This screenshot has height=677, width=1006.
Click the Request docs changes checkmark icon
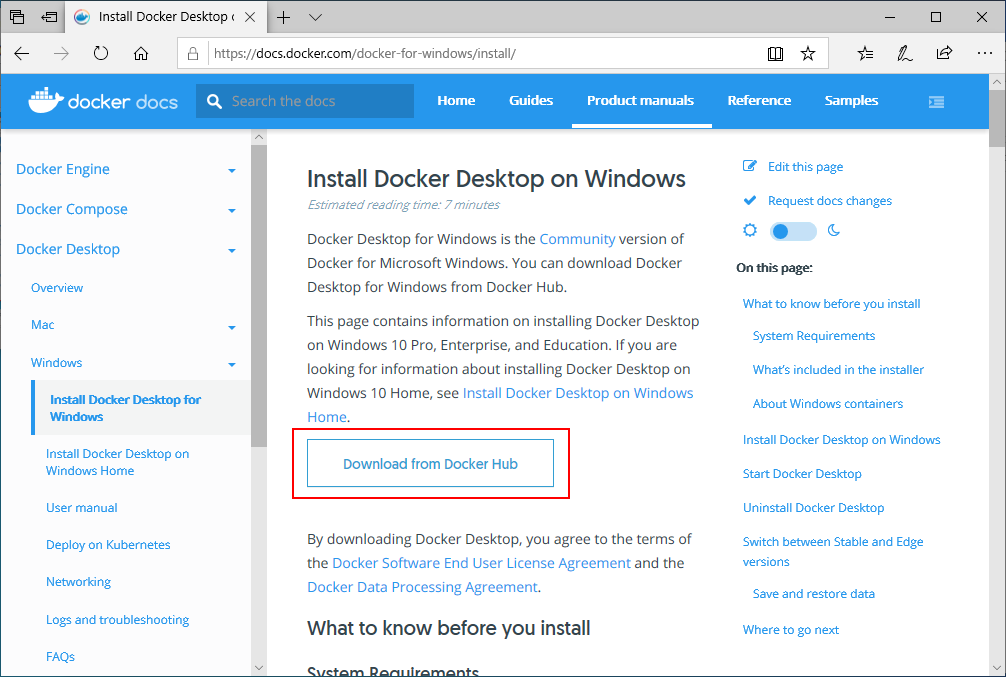coord(749,200)
